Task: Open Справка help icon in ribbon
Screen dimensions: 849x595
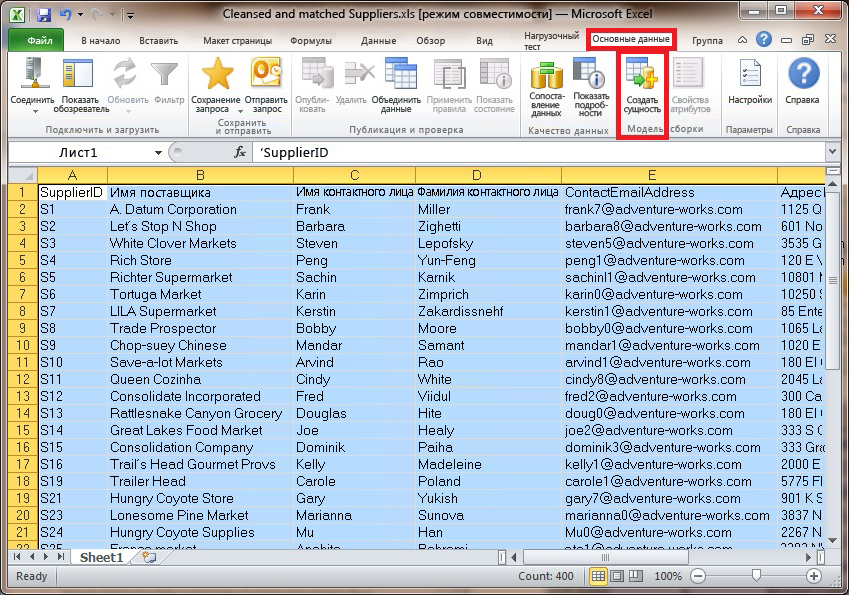Action: pos(804,73)
